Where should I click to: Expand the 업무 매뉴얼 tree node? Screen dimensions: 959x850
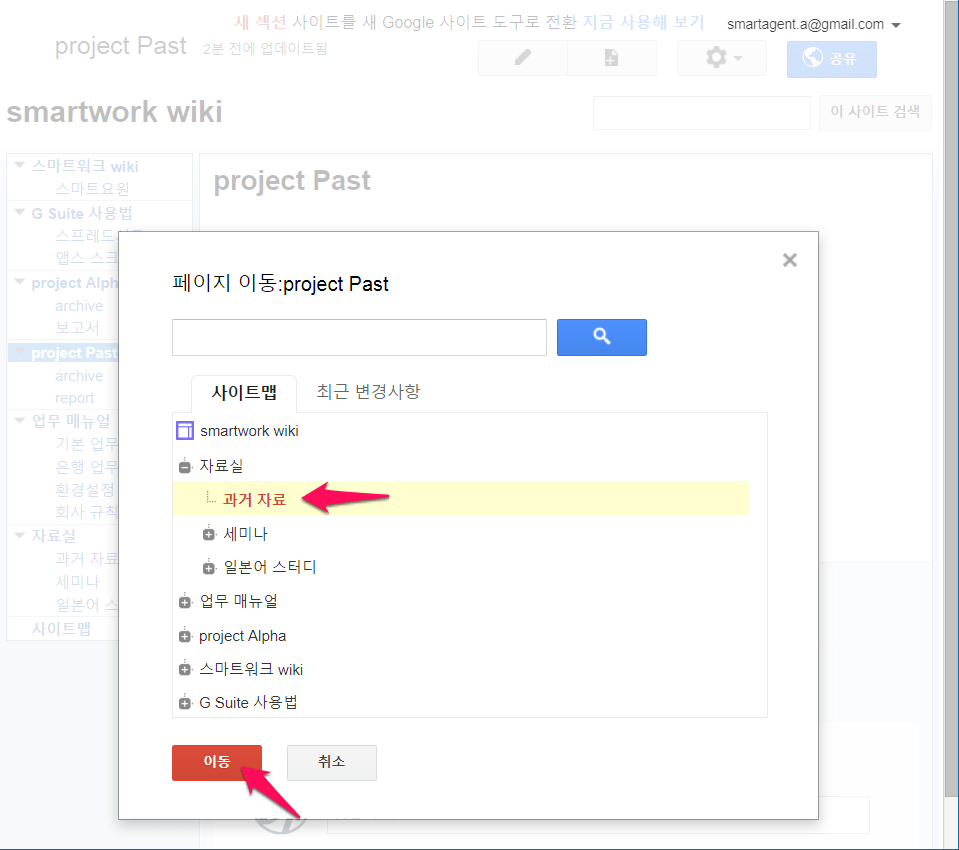click(184, 602)
